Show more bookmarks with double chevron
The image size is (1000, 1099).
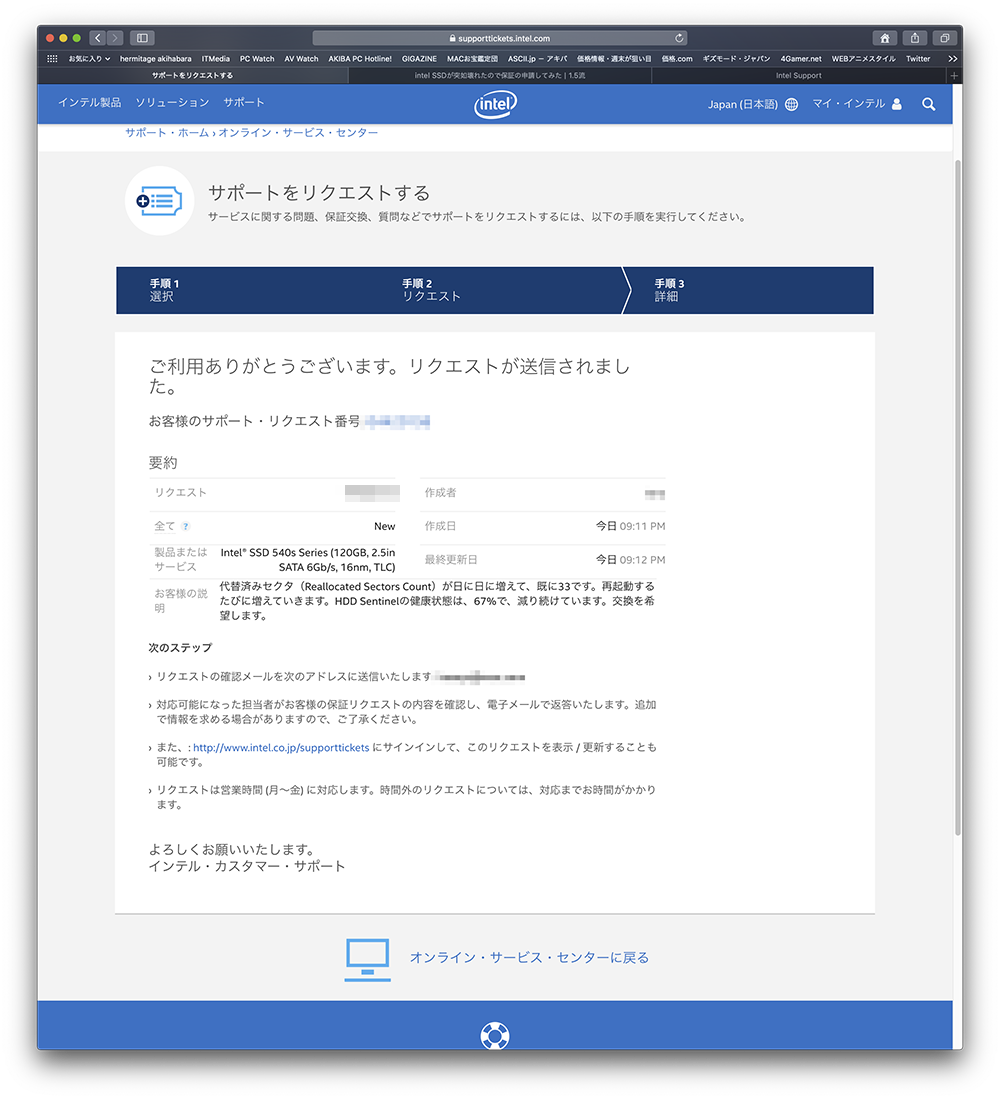click(952, 59)
